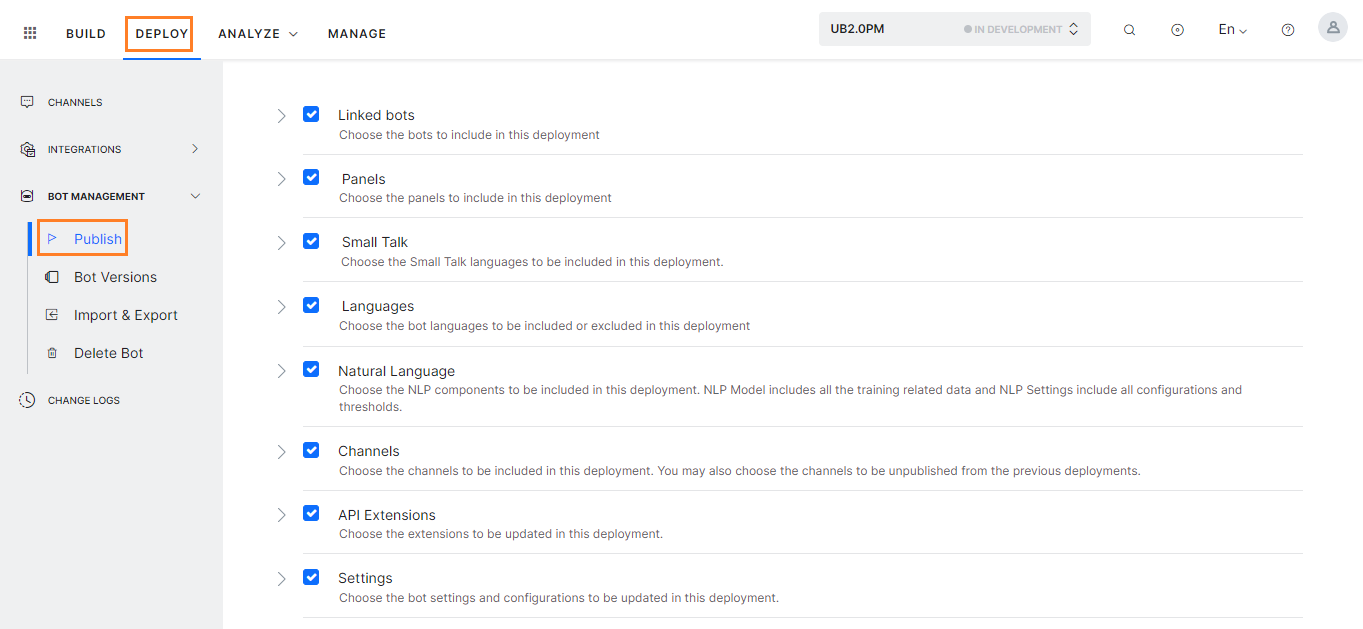
Task: Disable the Small Talk checkbox
Action: coord(311,241)
